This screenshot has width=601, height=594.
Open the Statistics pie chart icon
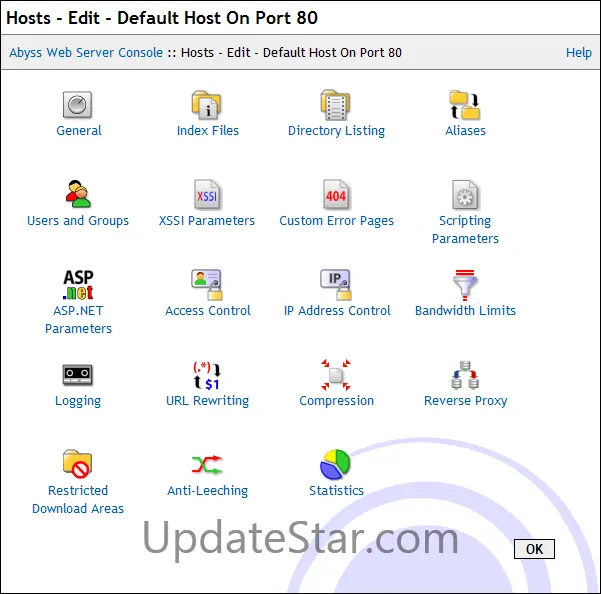point(336,464)
